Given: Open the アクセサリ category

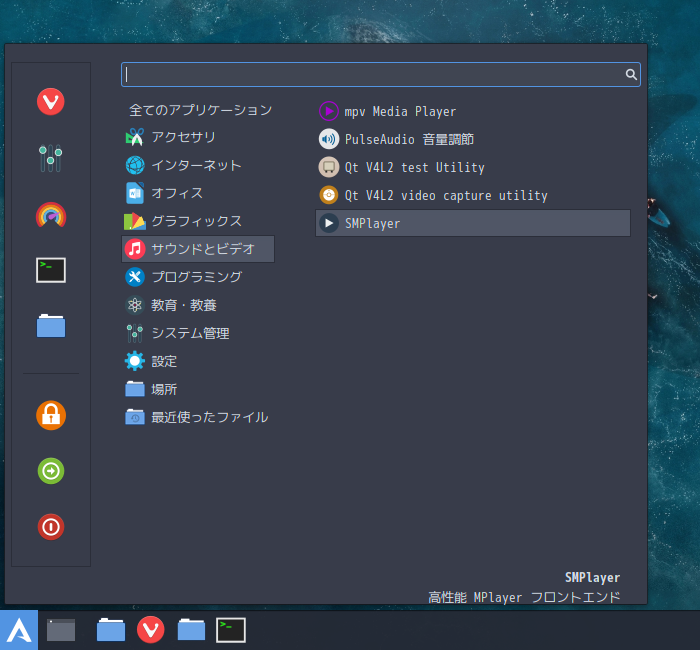Looking at the screenshot, I should pos(198,137).
